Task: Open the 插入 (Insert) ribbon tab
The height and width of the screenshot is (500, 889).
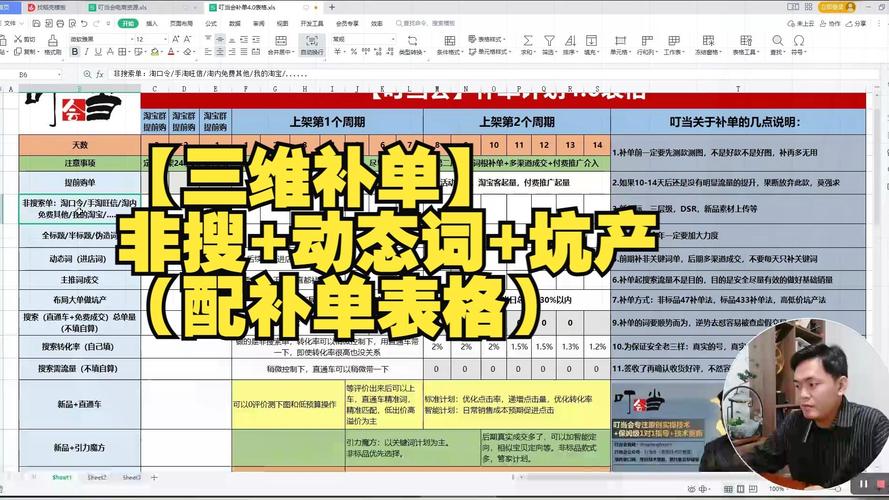Action: 152,24
